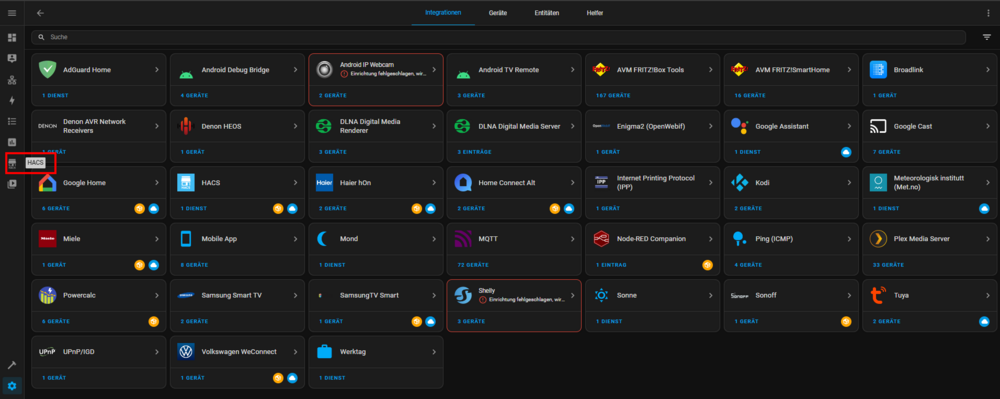Screen dimensions: 1000x399
Task: Open the Logbook list sidebar icon
Action: pos(11,121)
